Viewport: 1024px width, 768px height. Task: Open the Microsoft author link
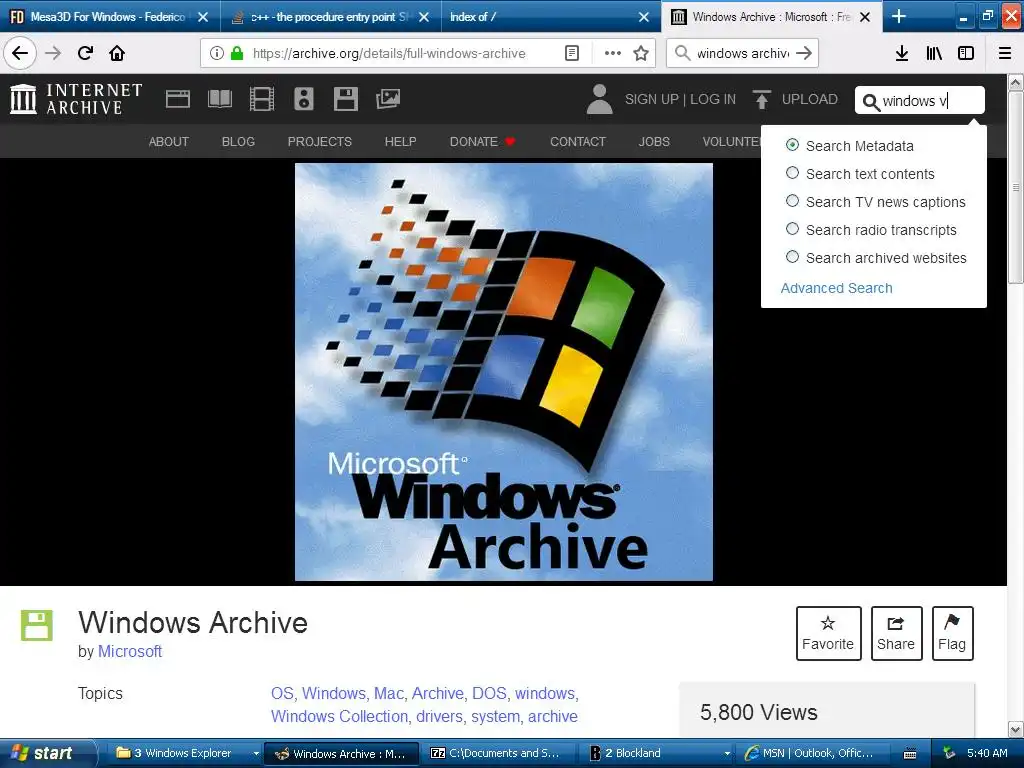tap(130, 651)
